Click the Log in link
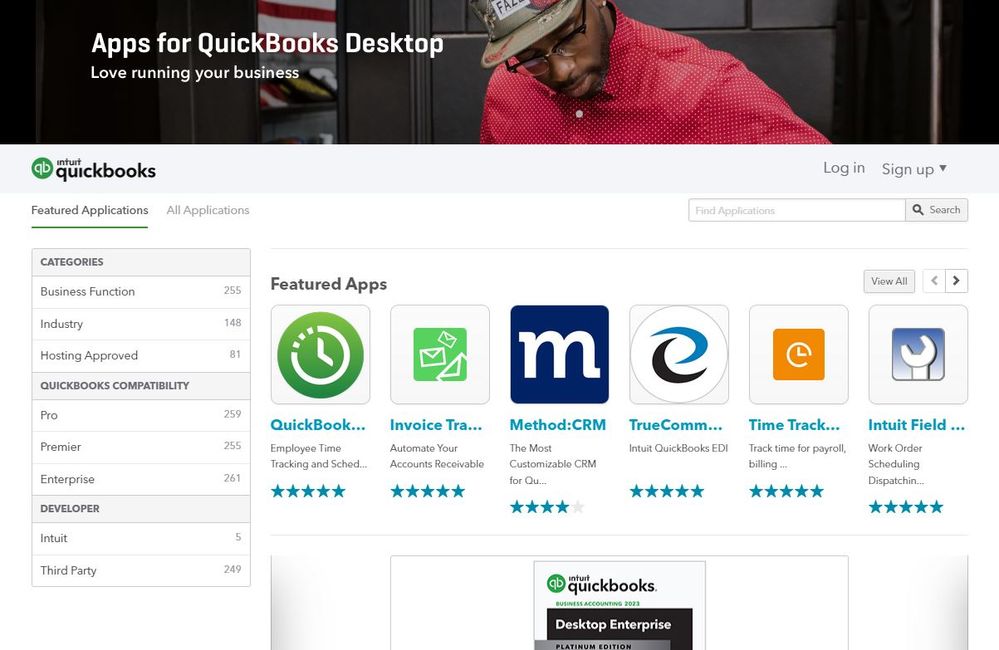 tap(844, 168)
